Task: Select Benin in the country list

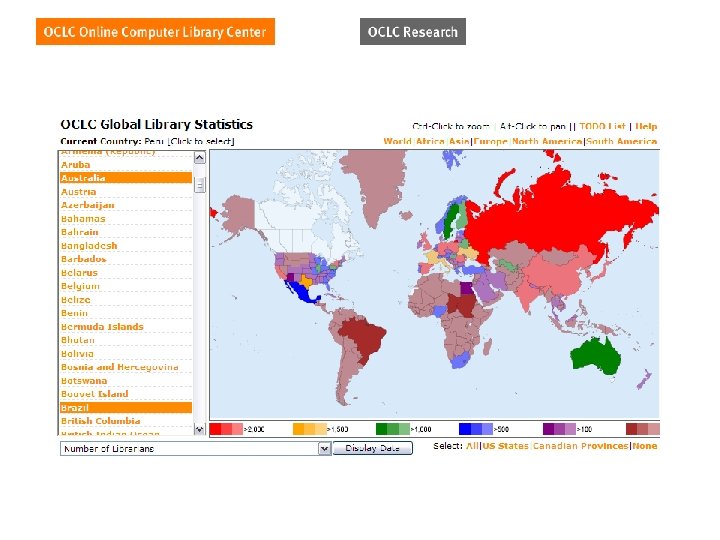Action: click(x=126, y=313)
